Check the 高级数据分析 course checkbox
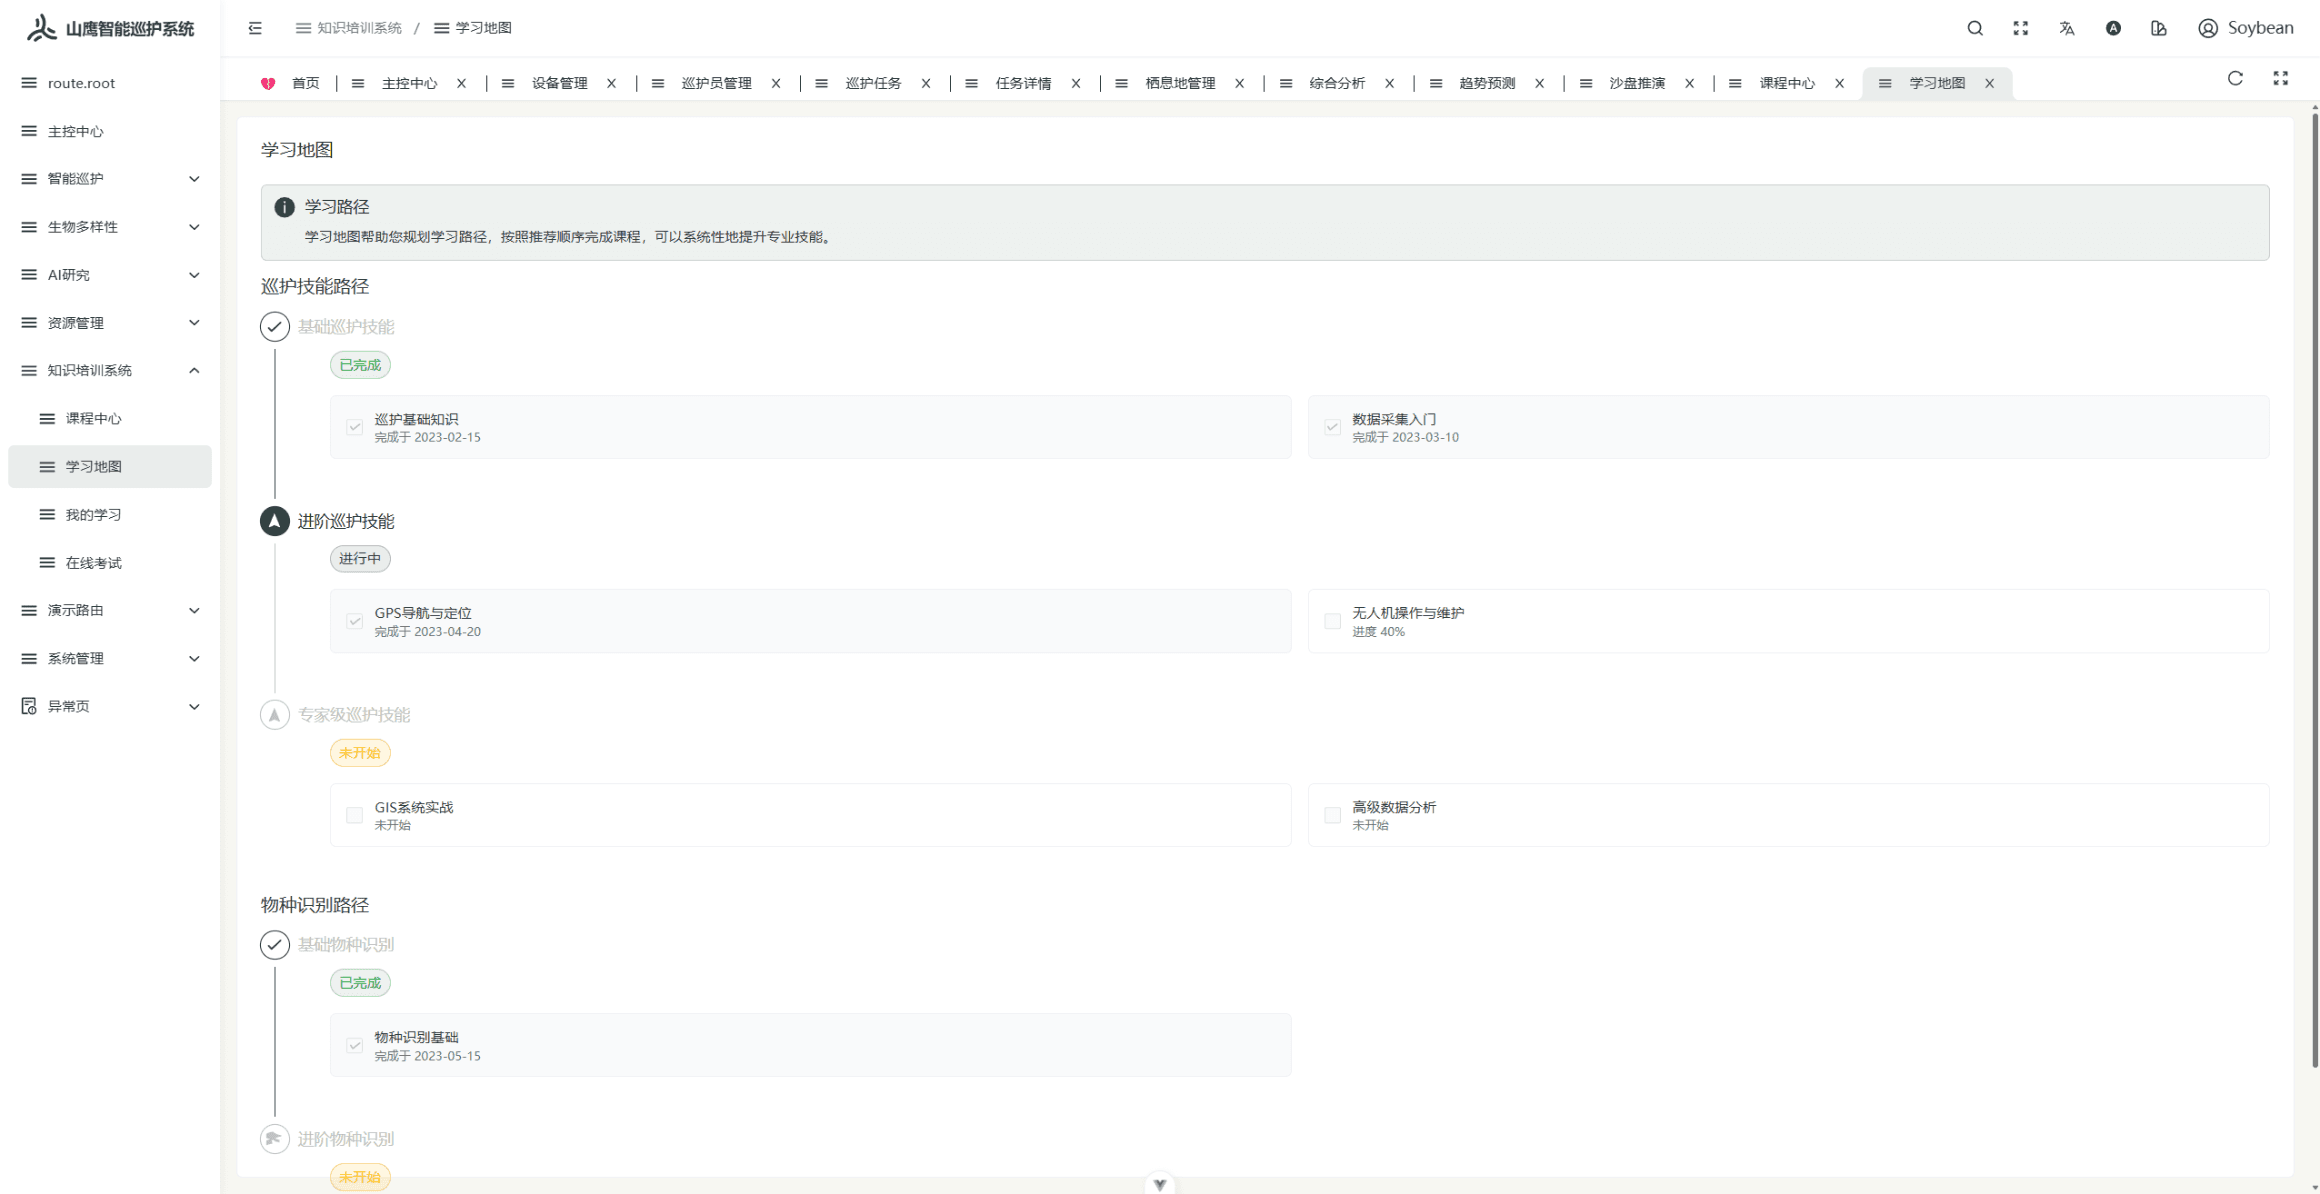This screenshot has height=1194, width=2320. pyautogui.click(x=1332, y=815)
